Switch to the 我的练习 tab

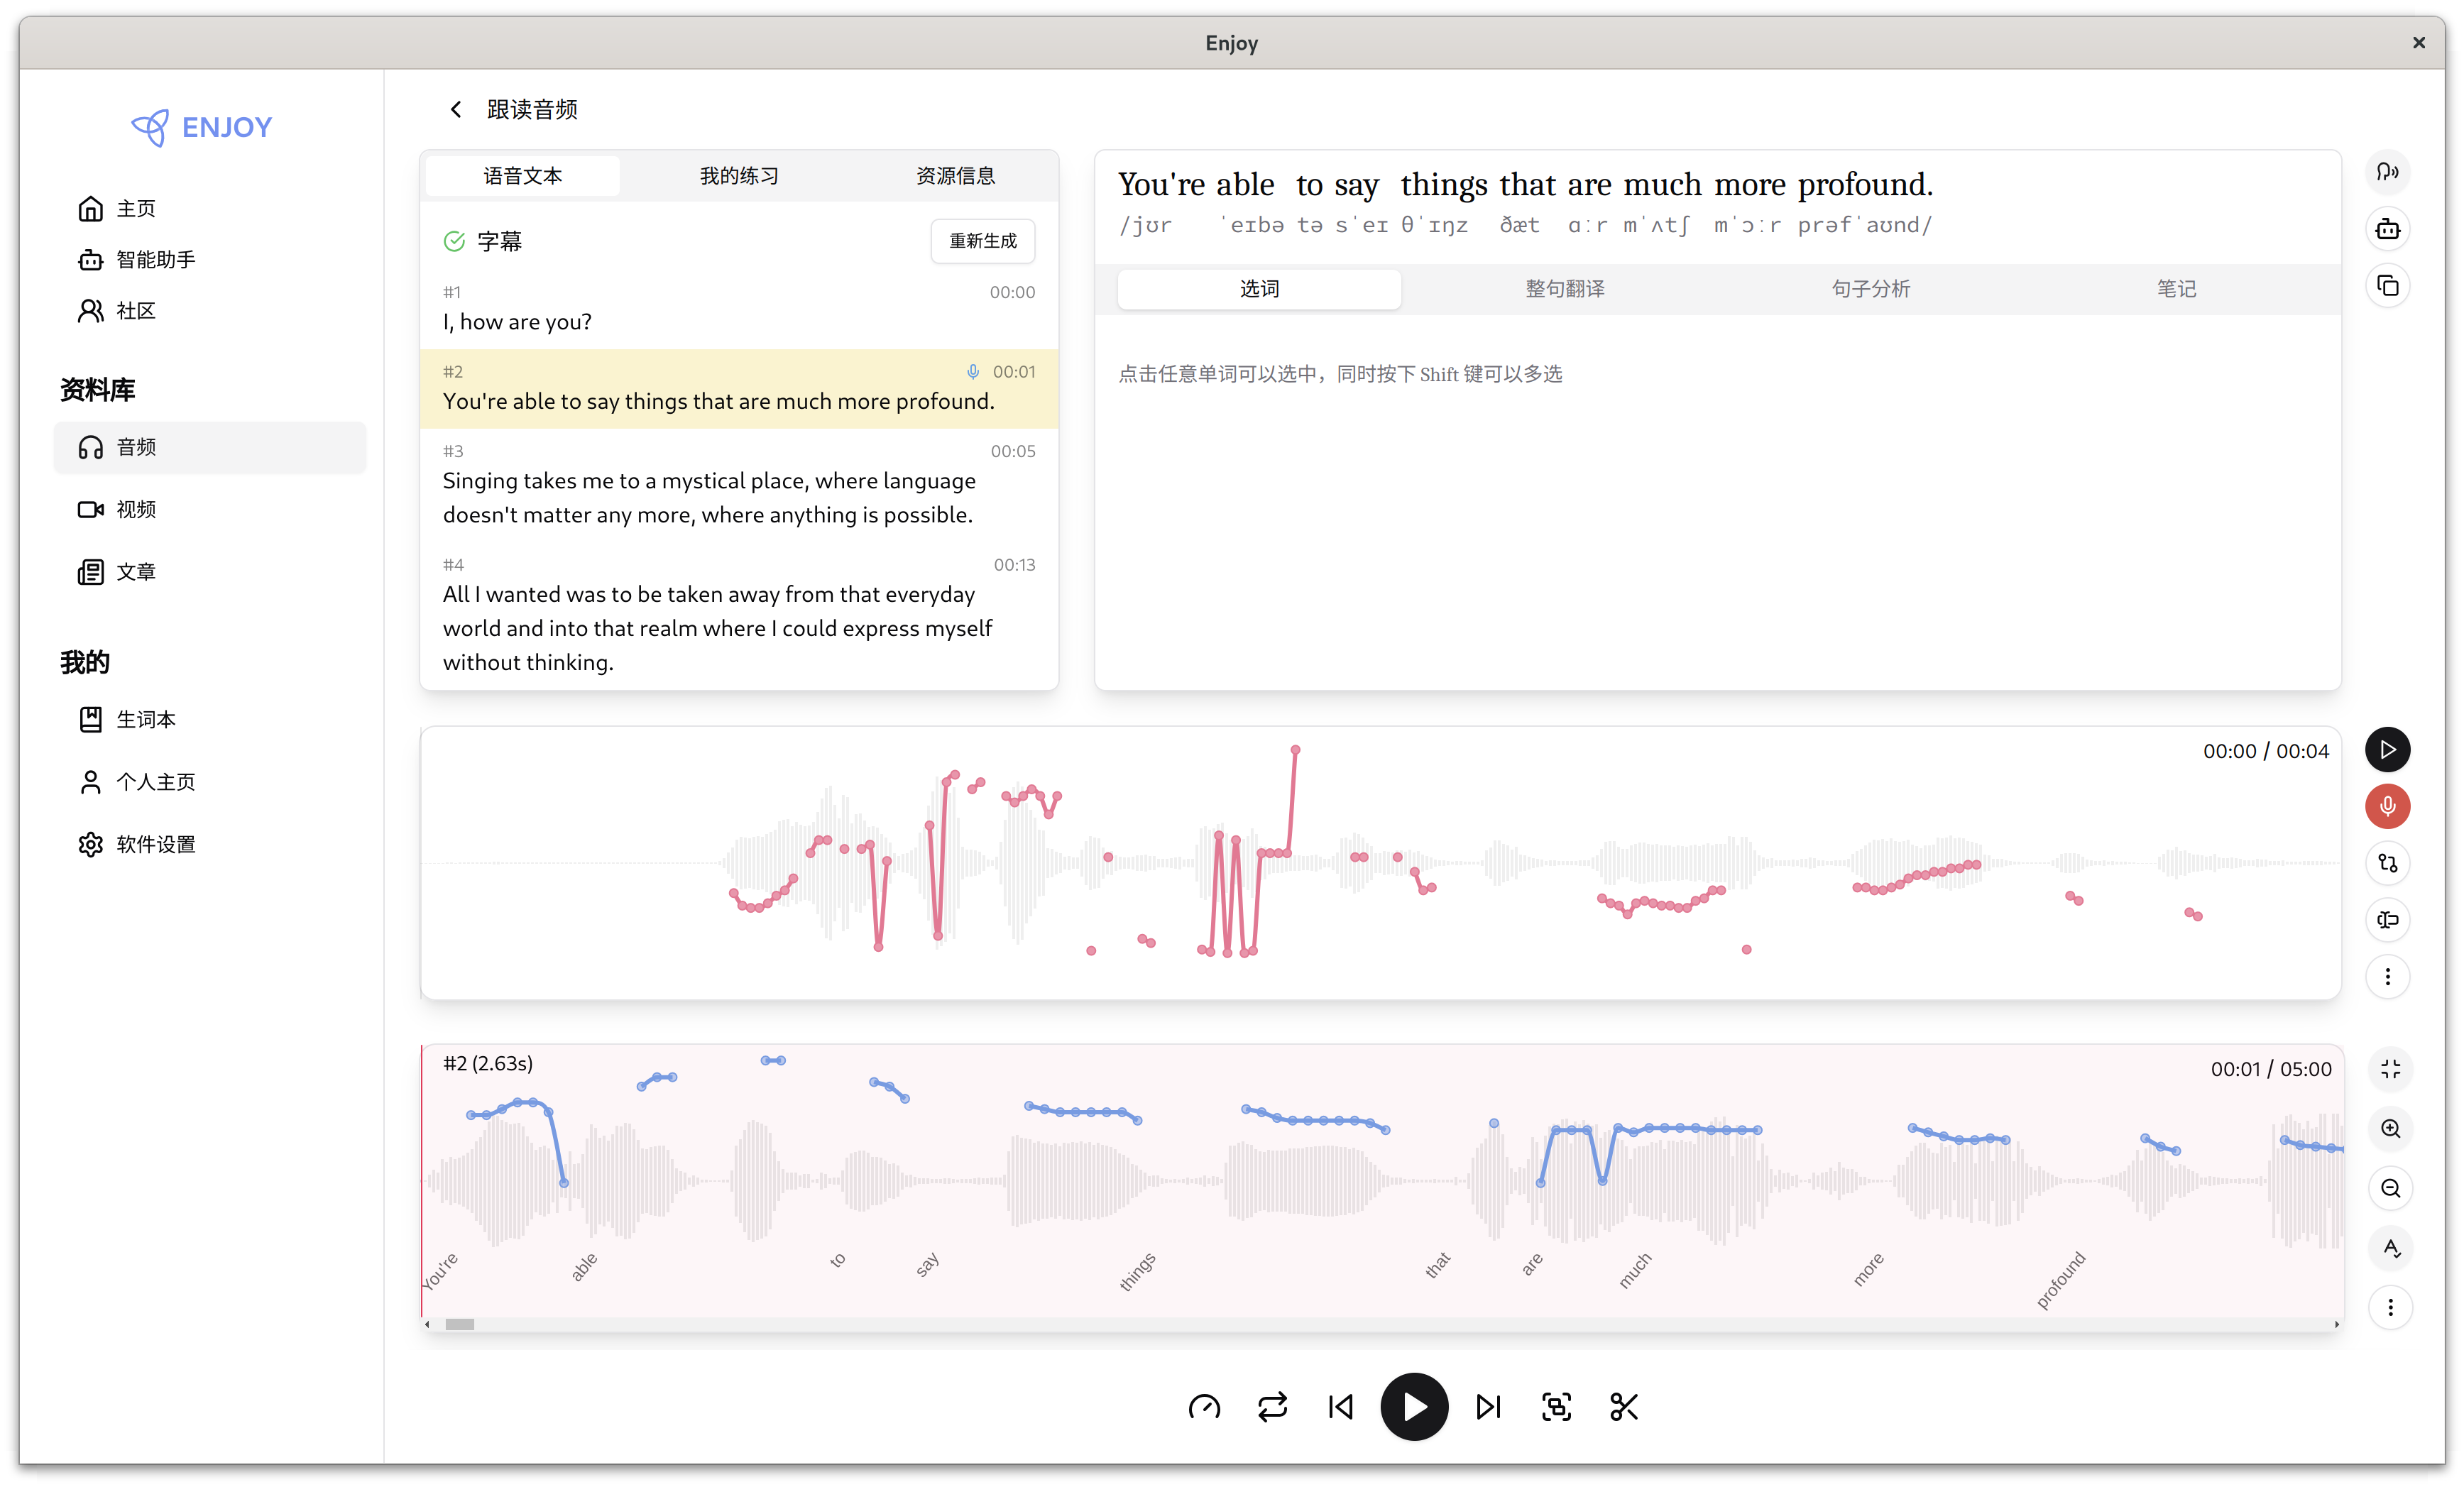click(738, 176)
